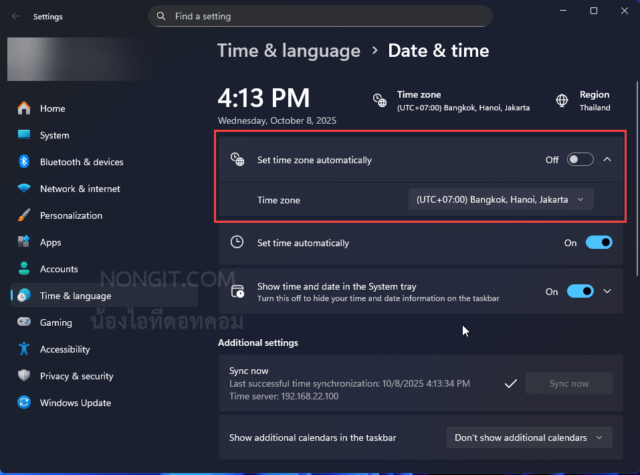Click Time & language breadcrumb link
Screen dimensions: 640x475
pos(289,51)
